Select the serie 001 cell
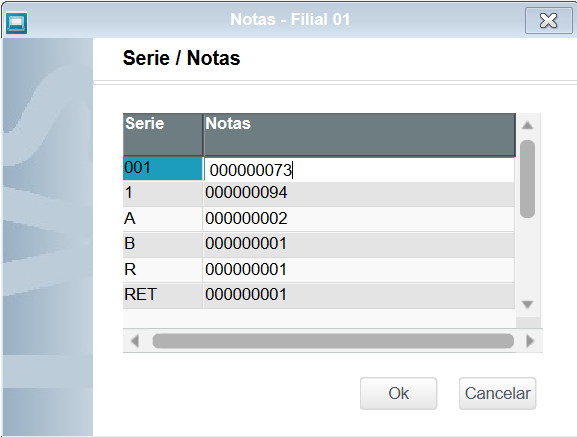Image resolution: width=577 pixels, height=437 pixels. [x=163, y=169]
